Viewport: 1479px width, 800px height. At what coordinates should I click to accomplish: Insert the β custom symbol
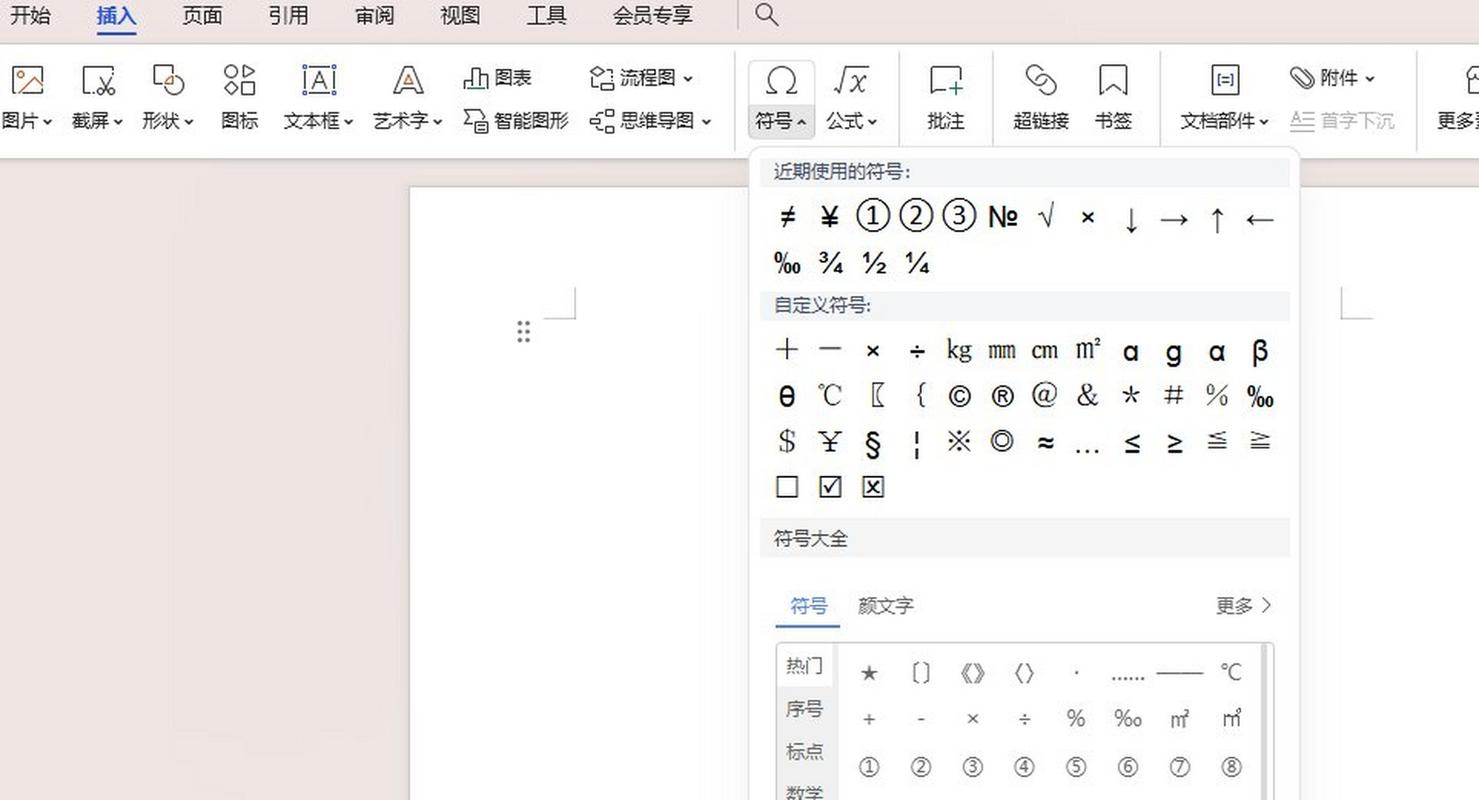tap(1260, 351)
